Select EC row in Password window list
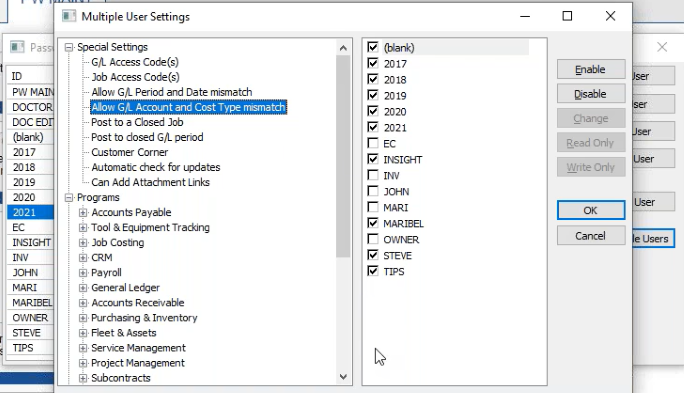The width and height of the screenshot is (684, 393). [x=31, y=228]
